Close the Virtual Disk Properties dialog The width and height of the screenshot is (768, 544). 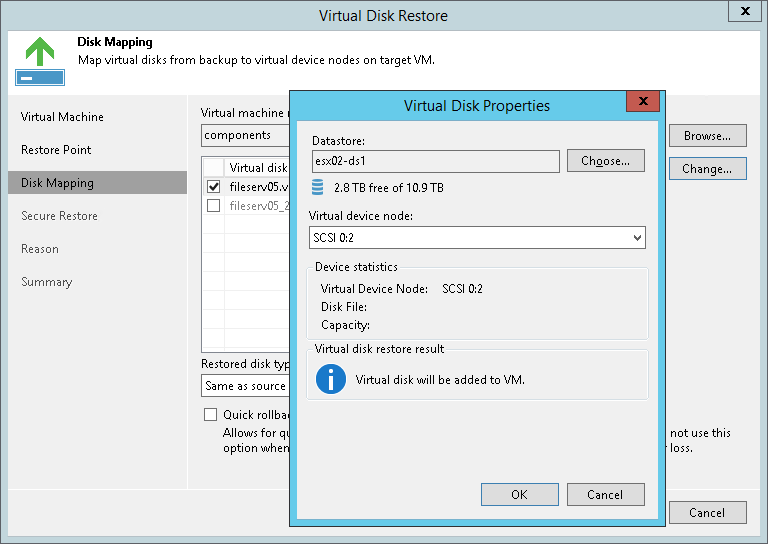tap(641, 103)
